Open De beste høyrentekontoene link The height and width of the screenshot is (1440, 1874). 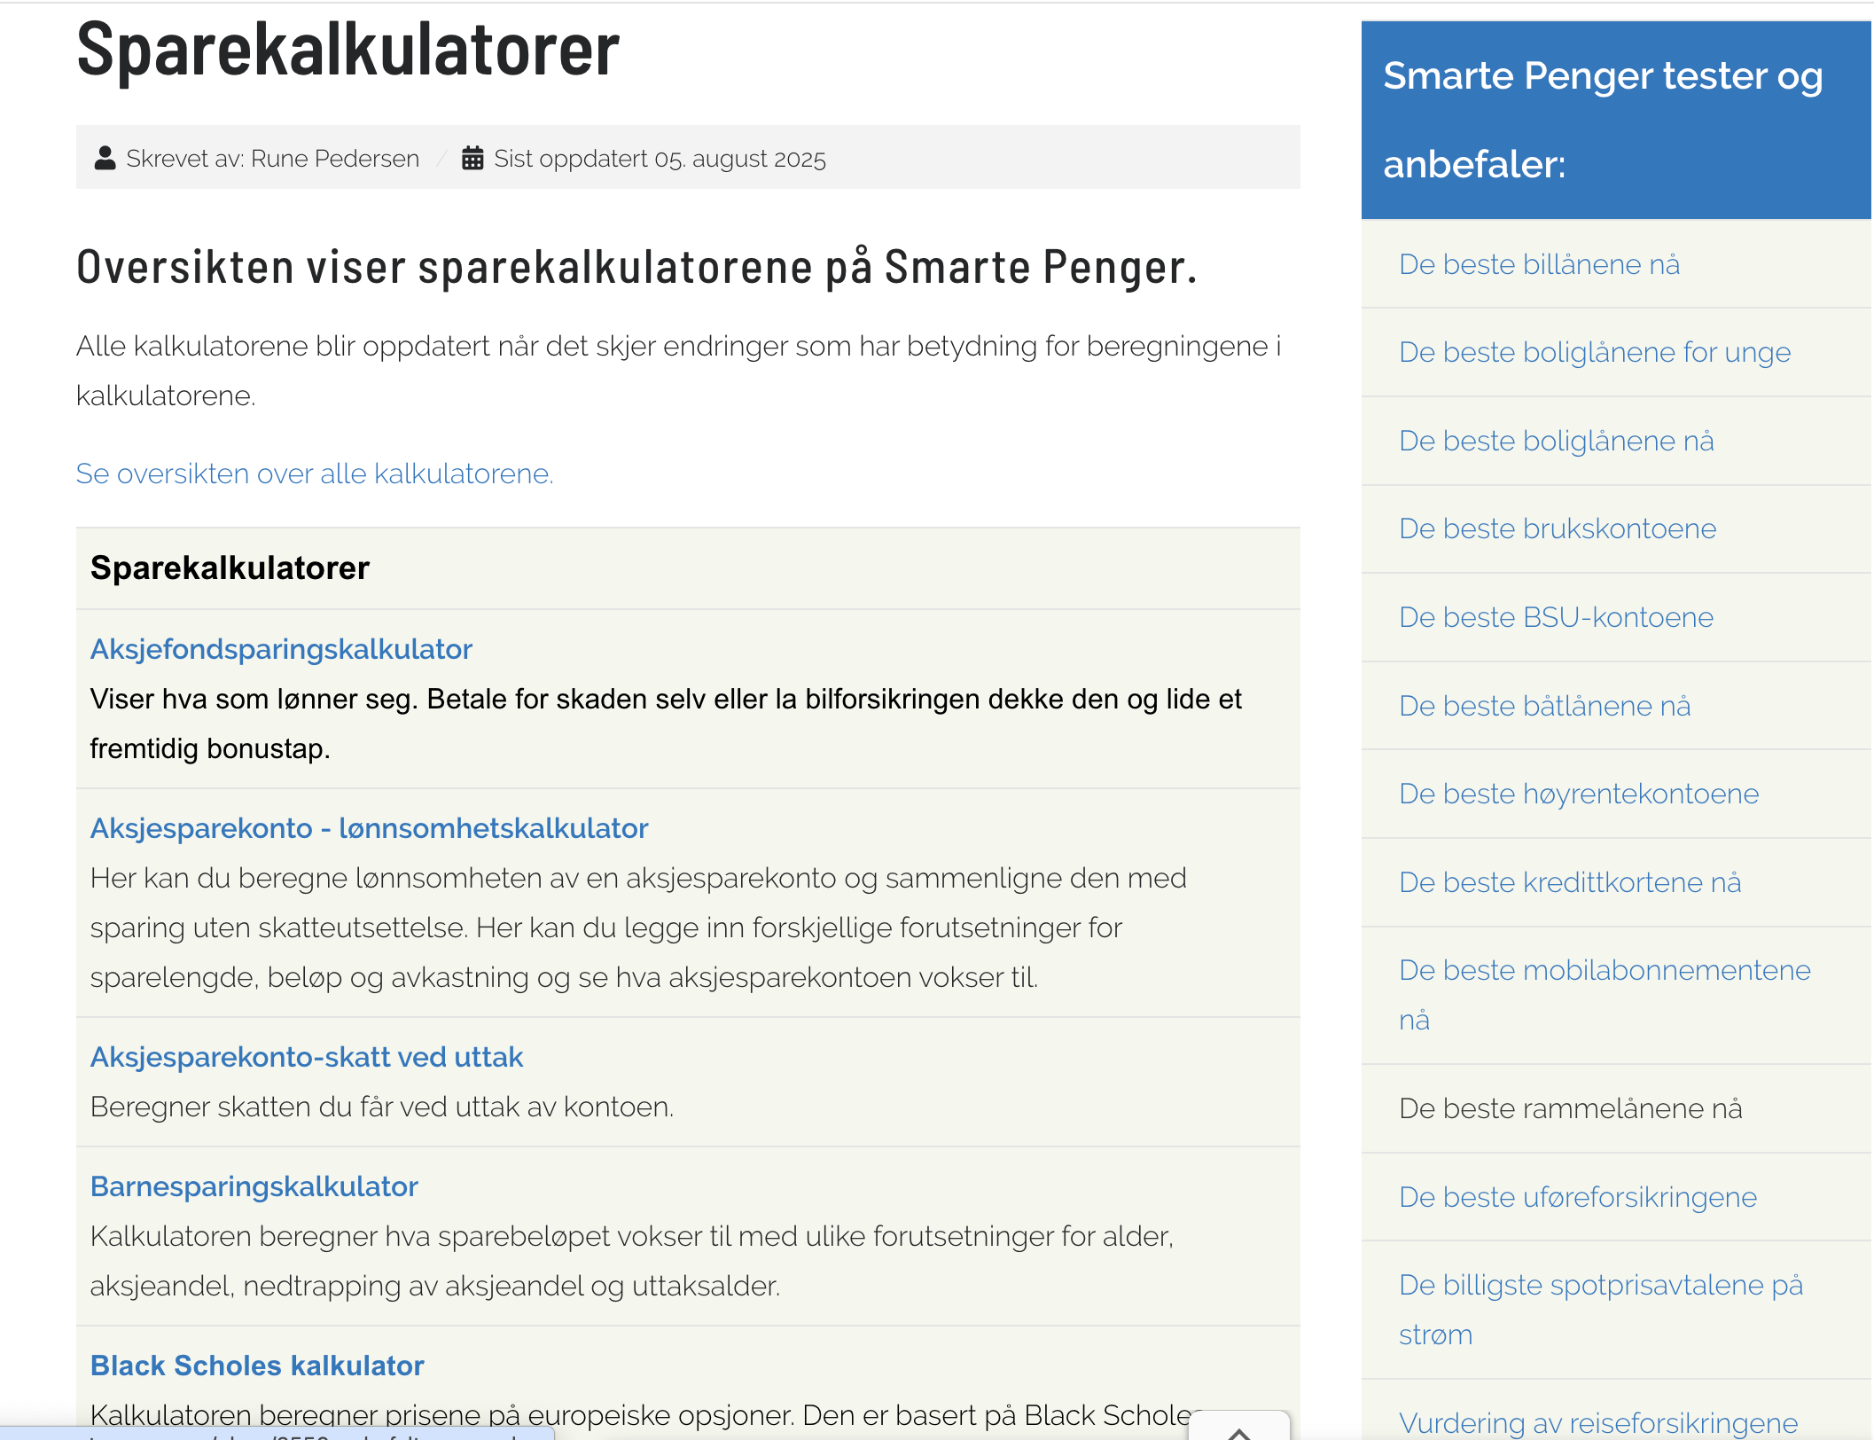tap(1579, 794)
